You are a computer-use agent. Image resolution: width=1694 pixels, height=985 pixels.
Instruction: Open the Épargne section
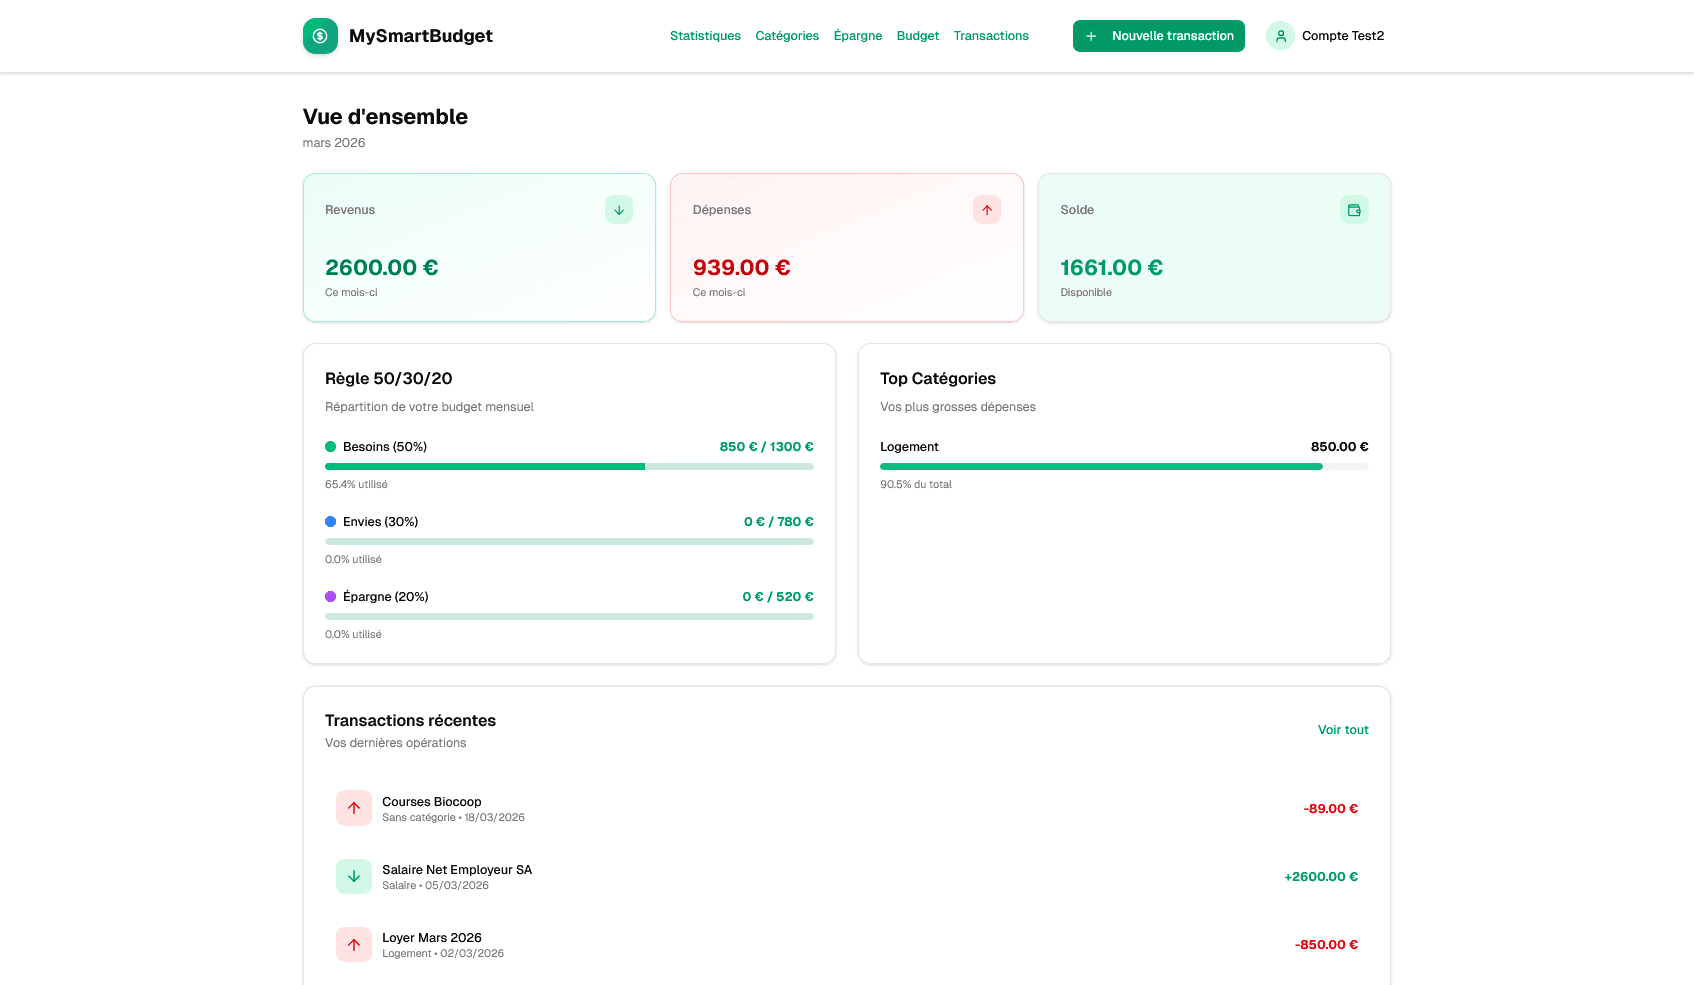pyautogui.click(x=858, y=35)
